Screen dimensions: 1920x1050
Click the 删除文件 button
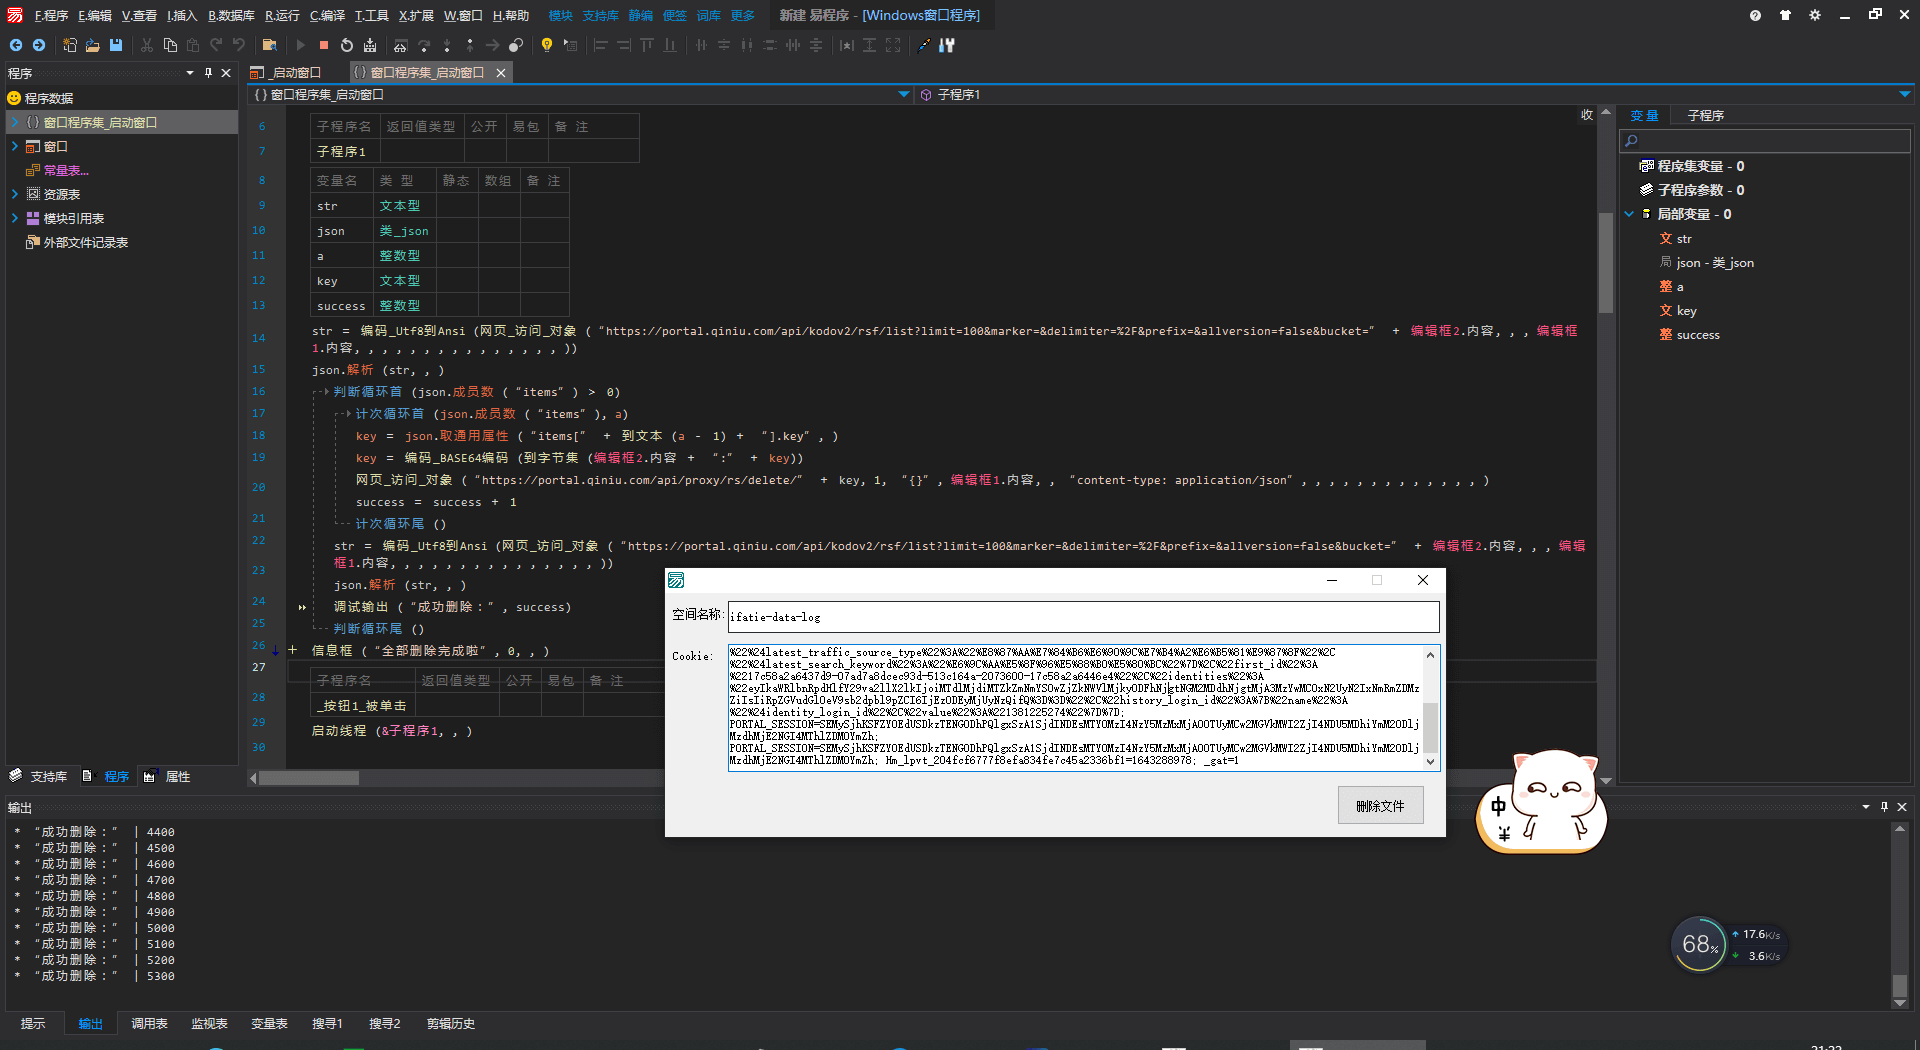click(1380, 805)
